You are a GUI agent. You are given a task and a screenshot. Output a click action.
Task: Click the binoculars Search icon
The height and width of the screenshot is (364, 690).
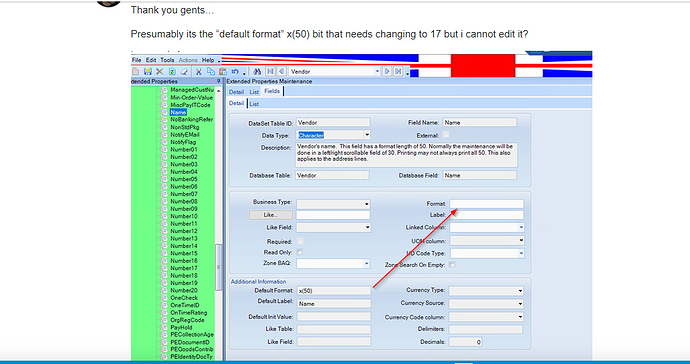pos(257,71)
